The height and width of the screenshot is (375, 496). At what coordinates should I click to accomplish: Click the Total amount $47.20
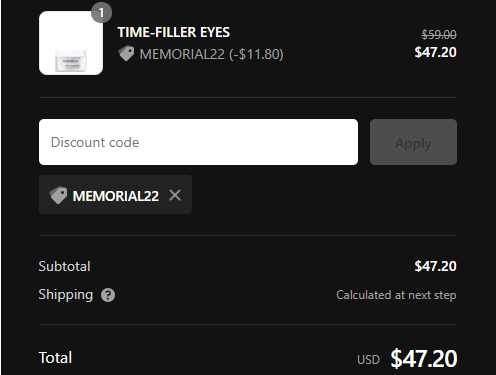point(424,359)
